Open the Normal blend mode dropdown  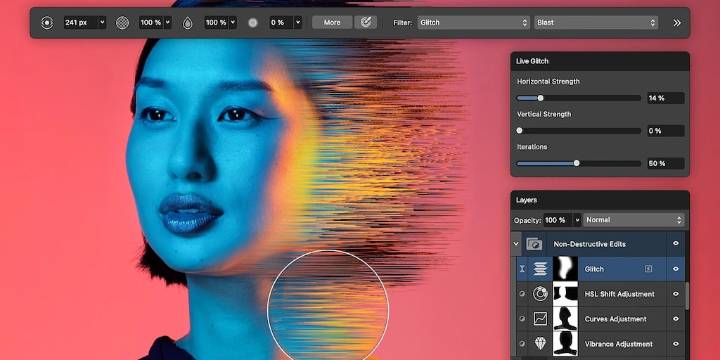[x=635, y=220]
